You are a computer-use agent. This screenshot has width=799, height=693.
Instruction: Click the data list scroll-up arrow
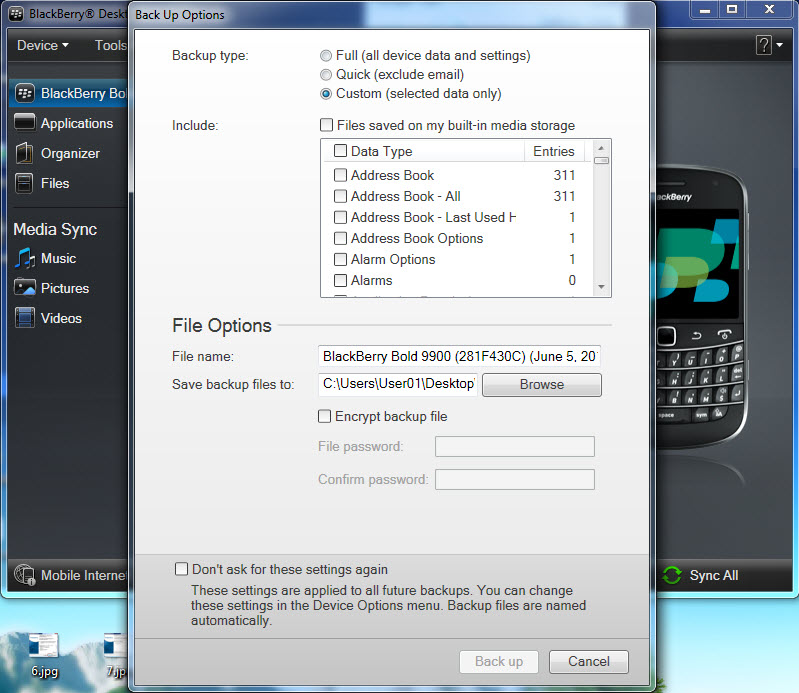click(x=601, y=148)
